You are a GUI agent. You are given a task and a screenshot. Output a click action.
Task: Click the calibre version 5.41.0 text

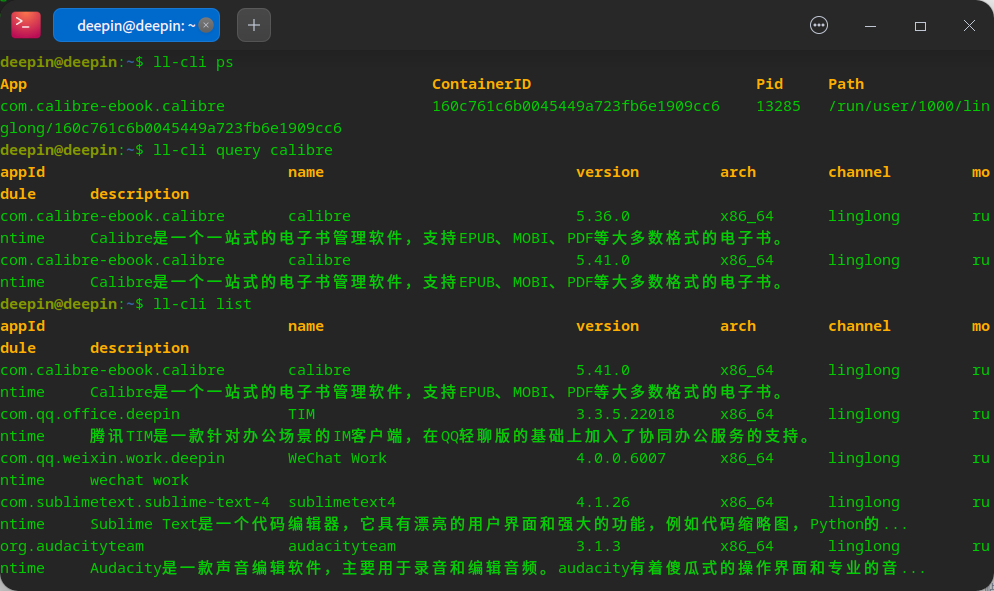(606, 370)
